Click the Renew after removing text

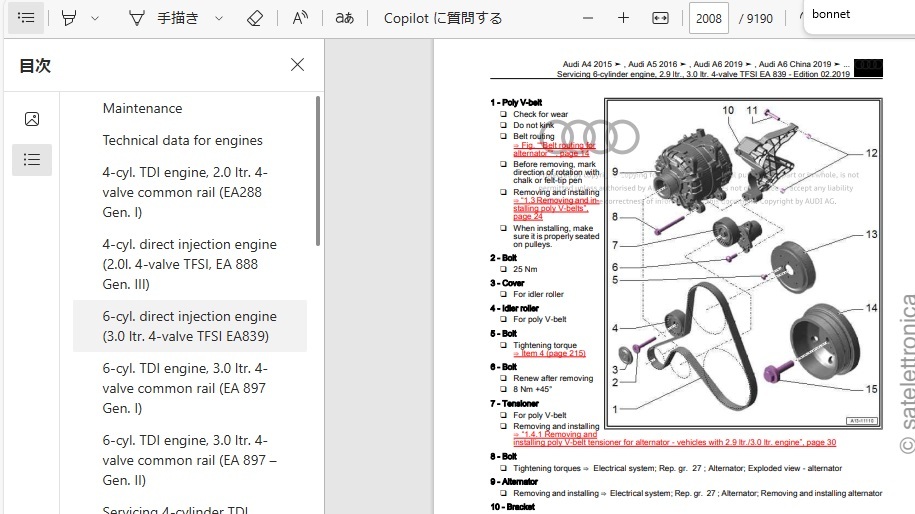[553, 378]
